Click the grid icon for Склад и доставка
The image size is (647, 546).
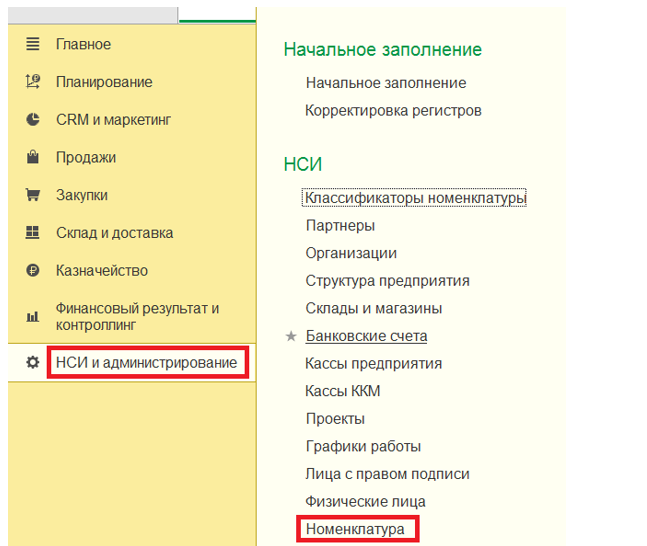click(x=33, y=233)
